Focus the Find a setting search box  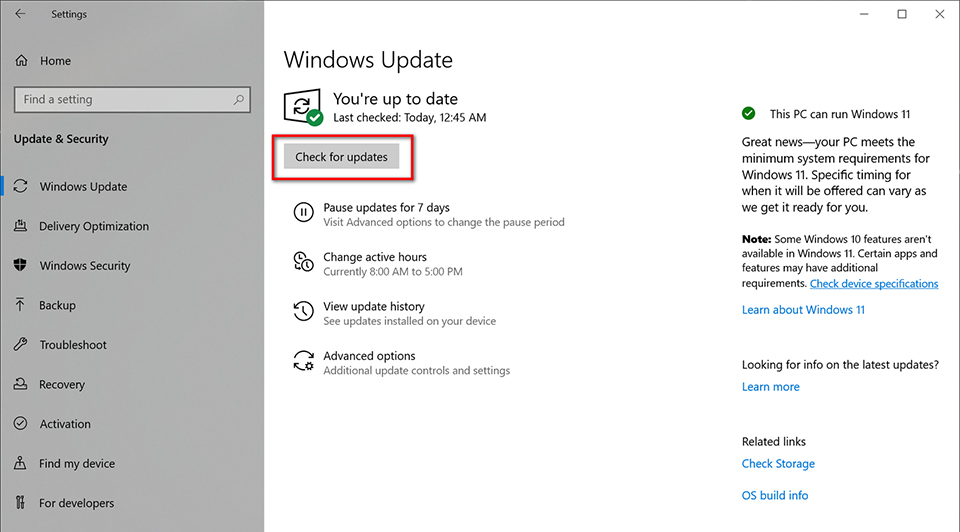[x=132, y=99]
